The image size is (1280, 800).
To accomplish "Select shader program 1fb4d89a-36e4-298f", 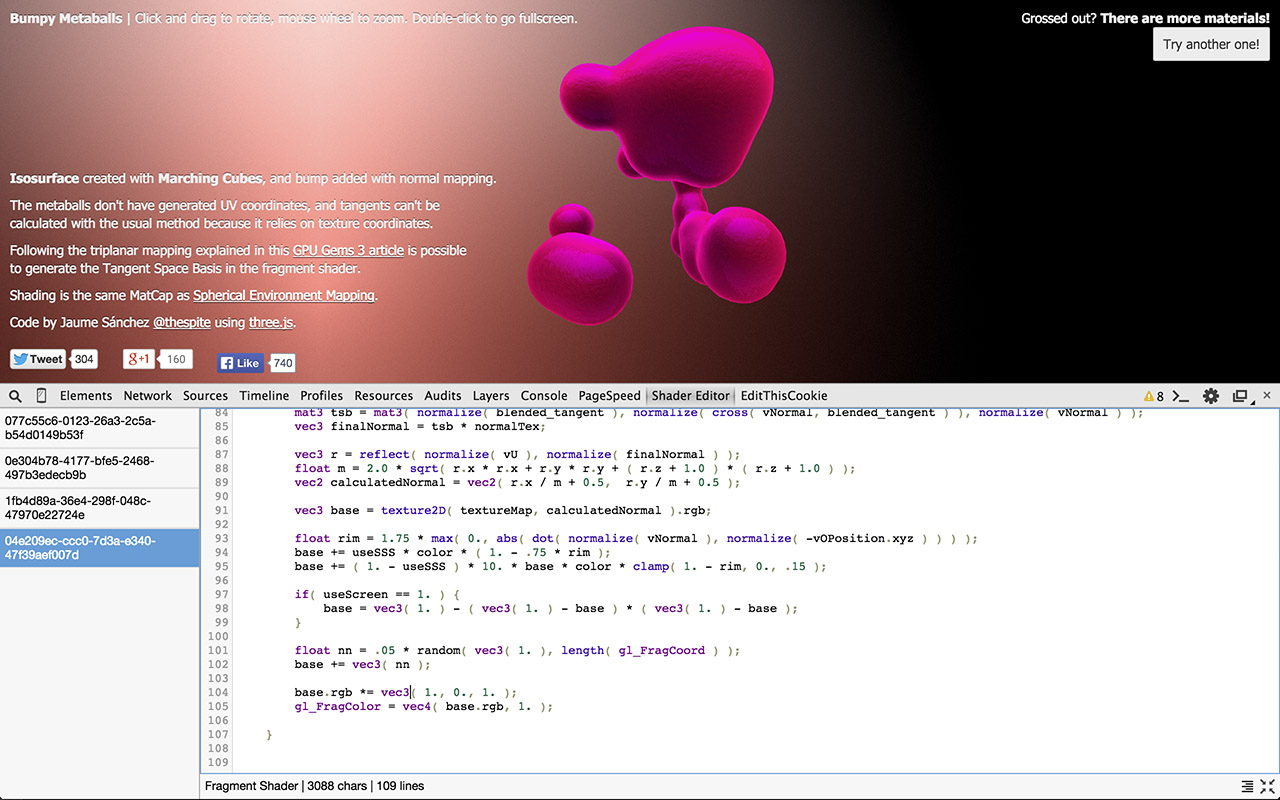I will click(100, 508).
